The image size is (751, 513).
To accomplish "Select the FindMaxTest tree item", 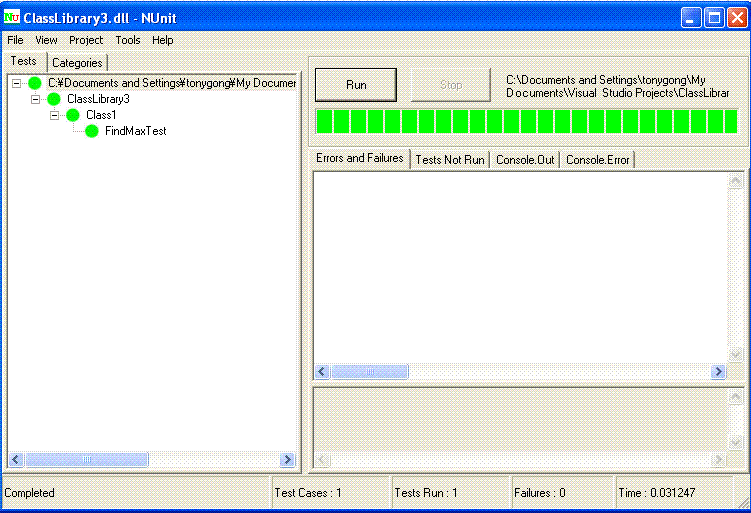I will pyautogui.click(x=136, y=131).
